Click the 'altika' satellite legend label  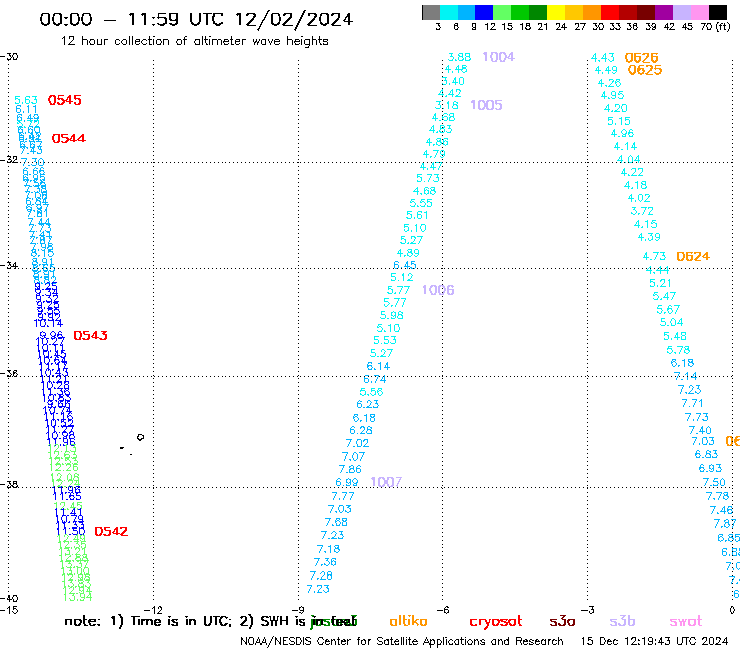[x=408, y=621]
